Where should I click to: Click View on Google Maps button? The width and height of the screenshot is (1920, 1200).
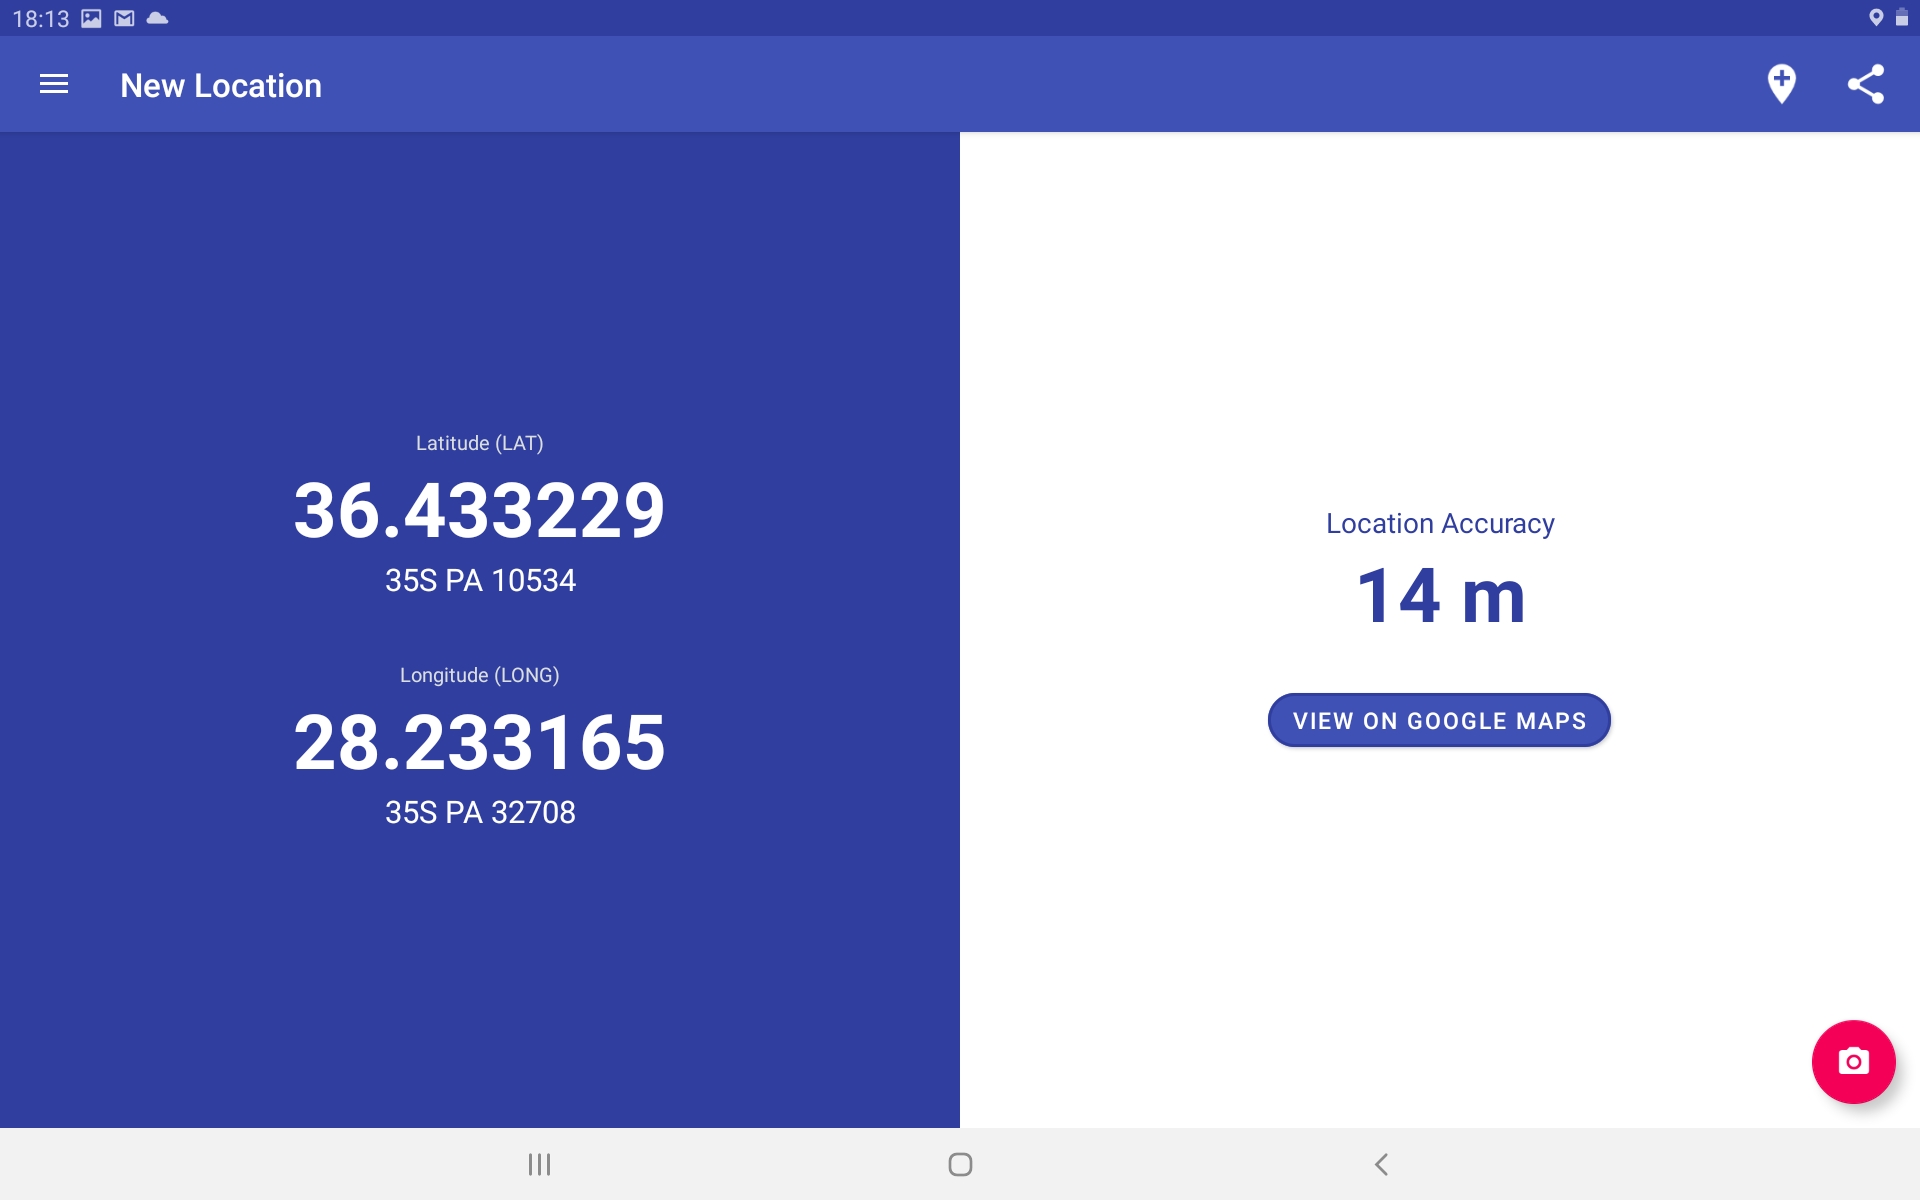pos(1439,720)
